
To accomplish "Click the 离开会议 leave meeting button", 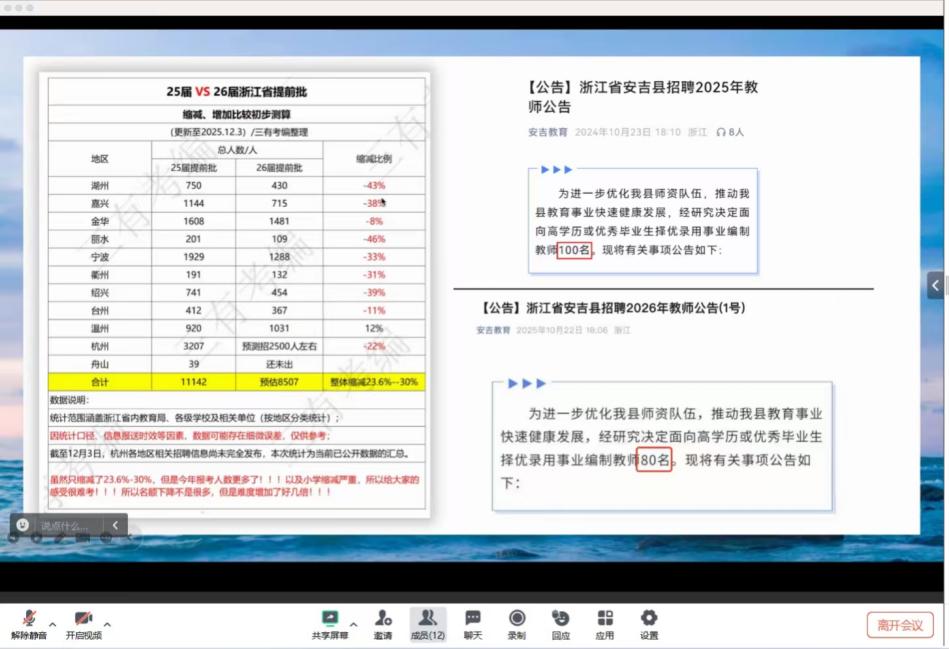I will pos(899,625).
